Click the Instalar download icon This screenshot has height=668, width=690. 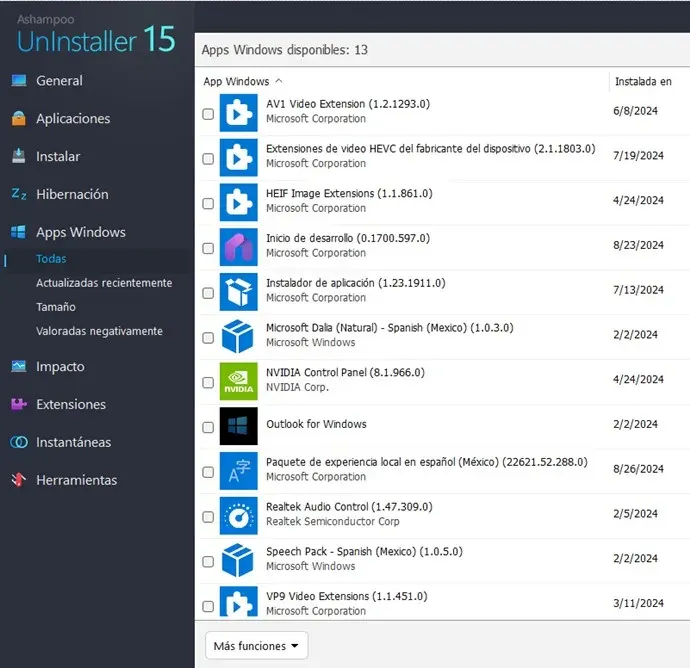(18, 156)
